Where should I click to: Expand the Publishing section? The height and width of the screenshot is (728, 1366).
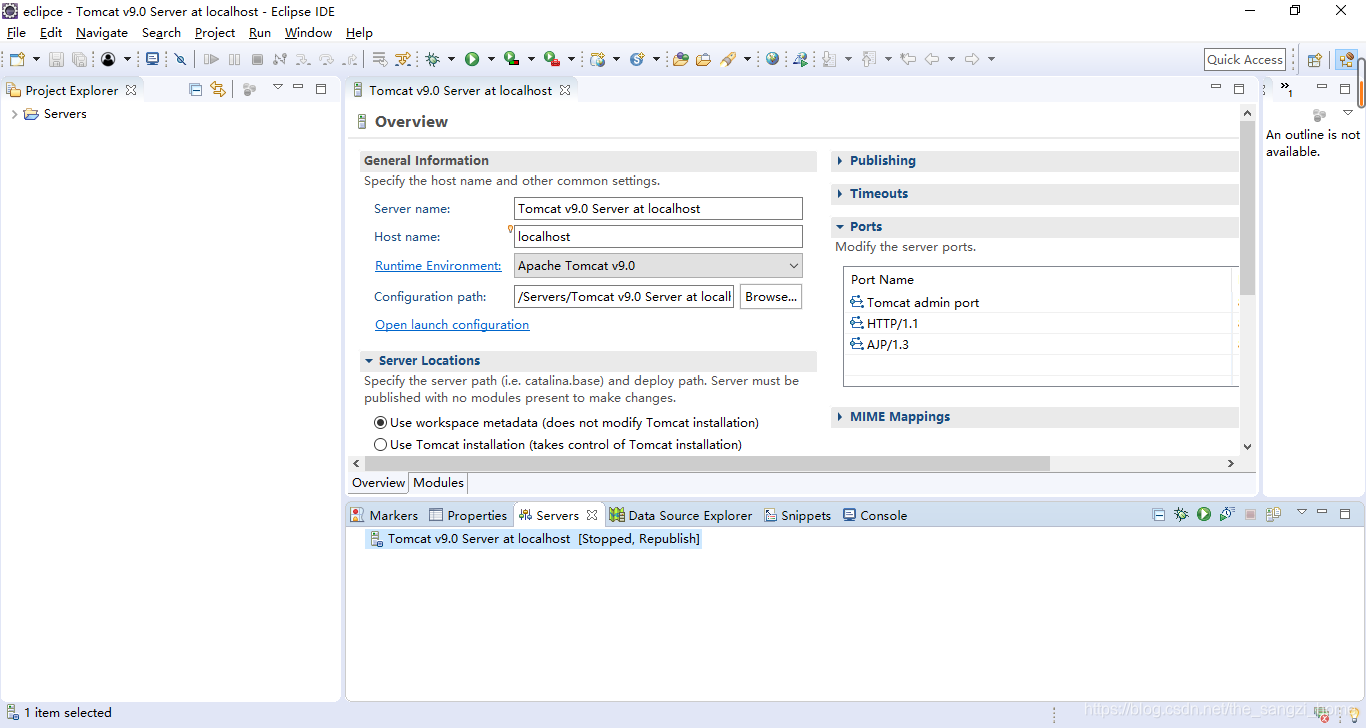click(840, 161)
